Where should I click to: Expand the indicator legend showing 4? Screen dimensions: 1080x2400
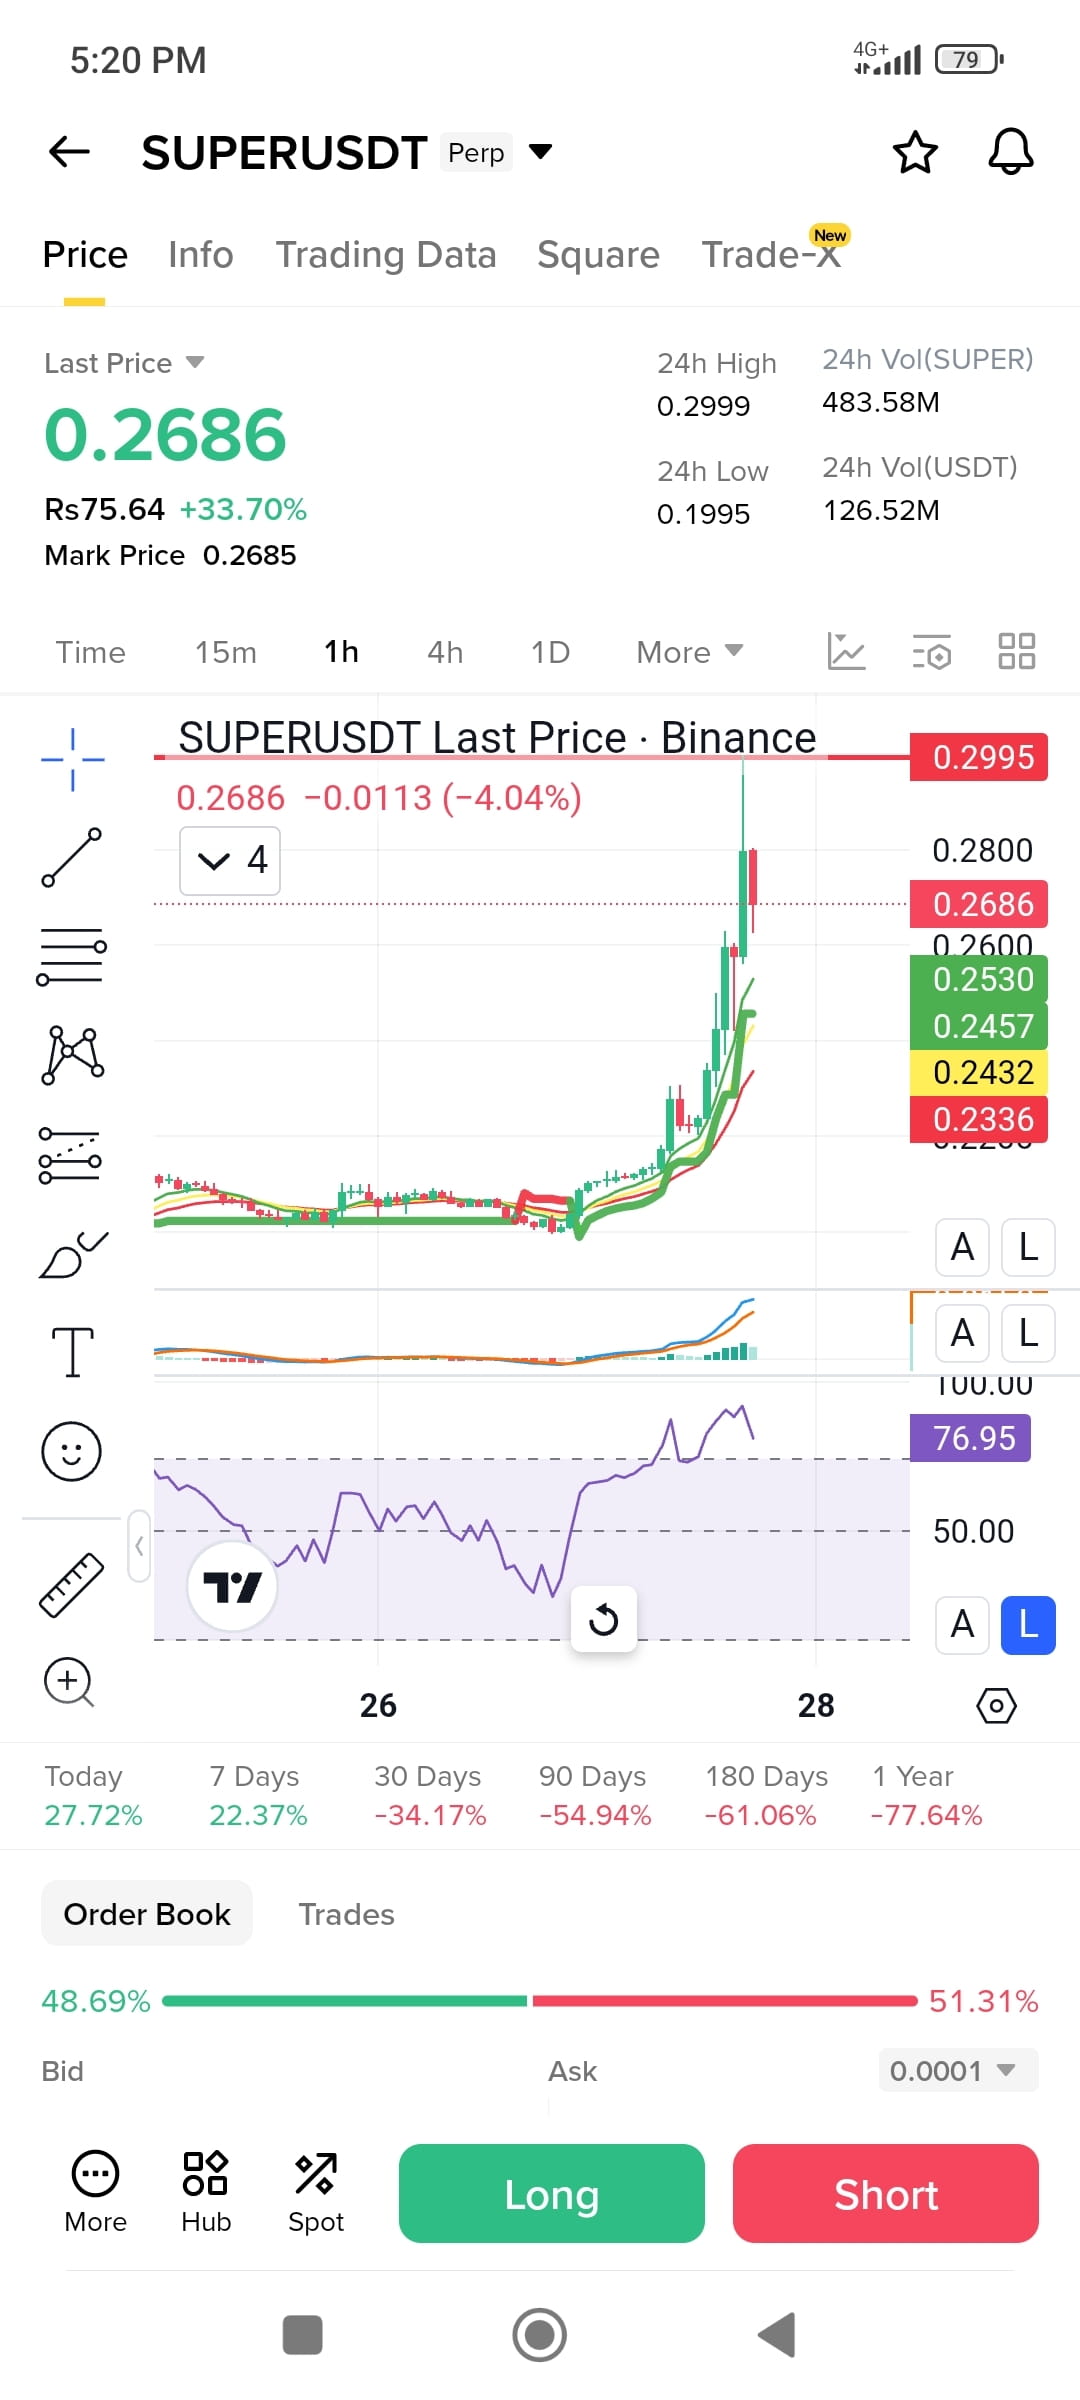click(230, 860)
